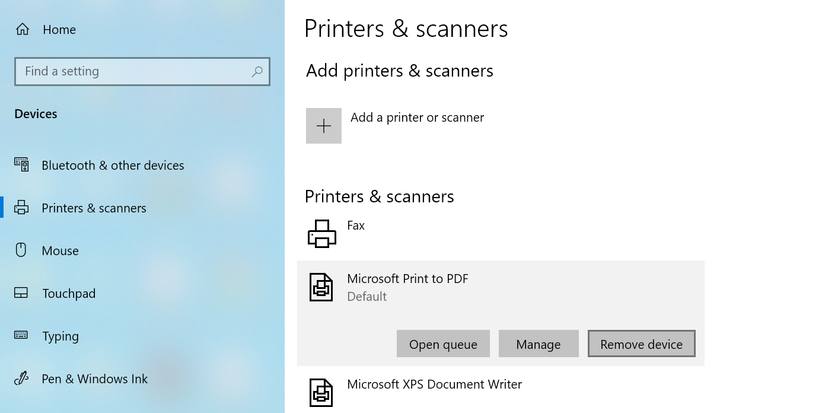The height and width of the screenshot is (413, 825).
Task: Select Printers & scanners in sidebar
Action: tap(94, 208)
